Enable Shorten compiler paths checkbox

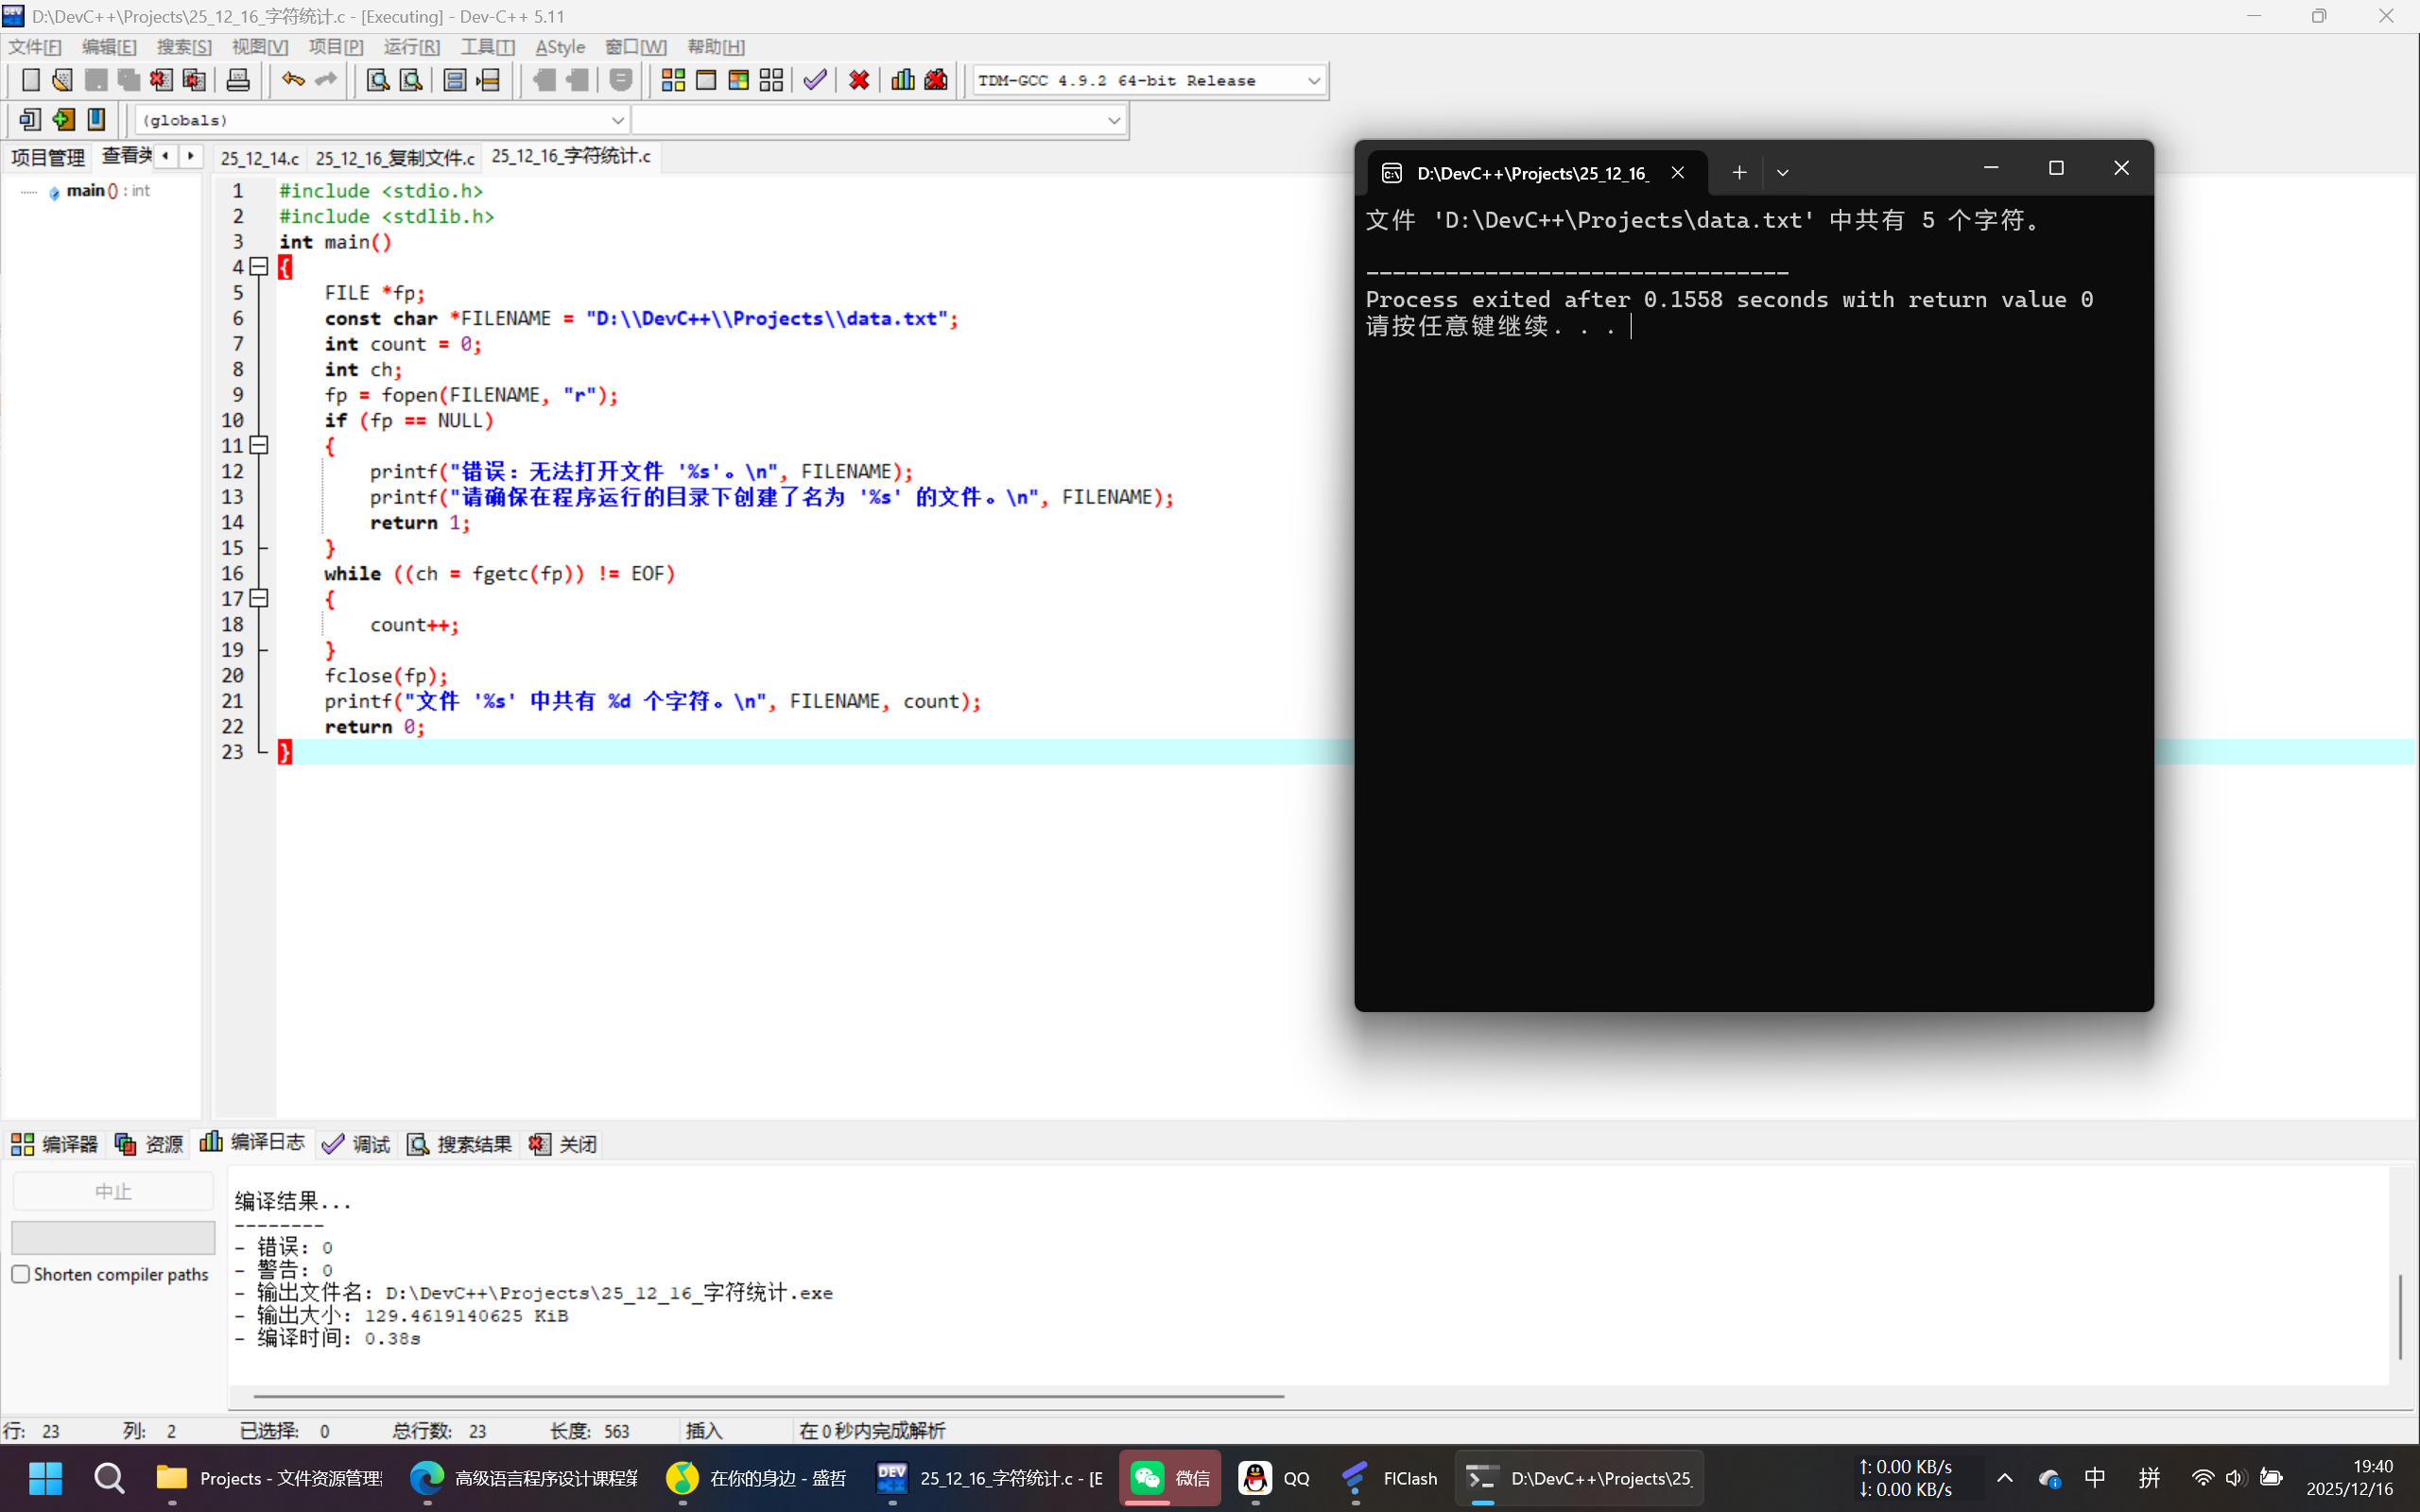pos(21,1274)
